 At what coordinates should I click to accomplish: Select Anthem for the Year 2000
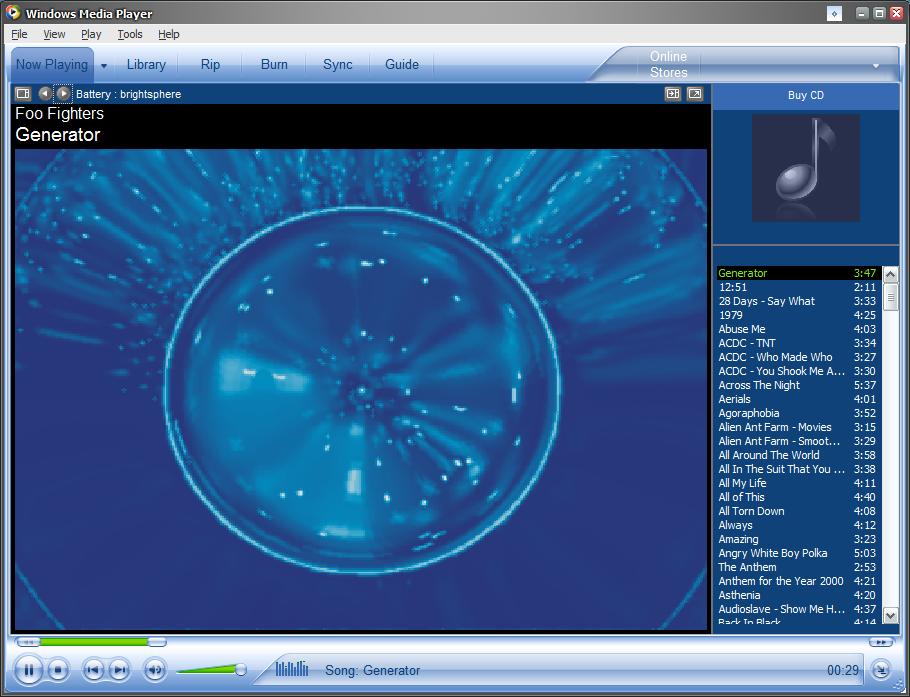pyautogui.click(x=799, y=581)
